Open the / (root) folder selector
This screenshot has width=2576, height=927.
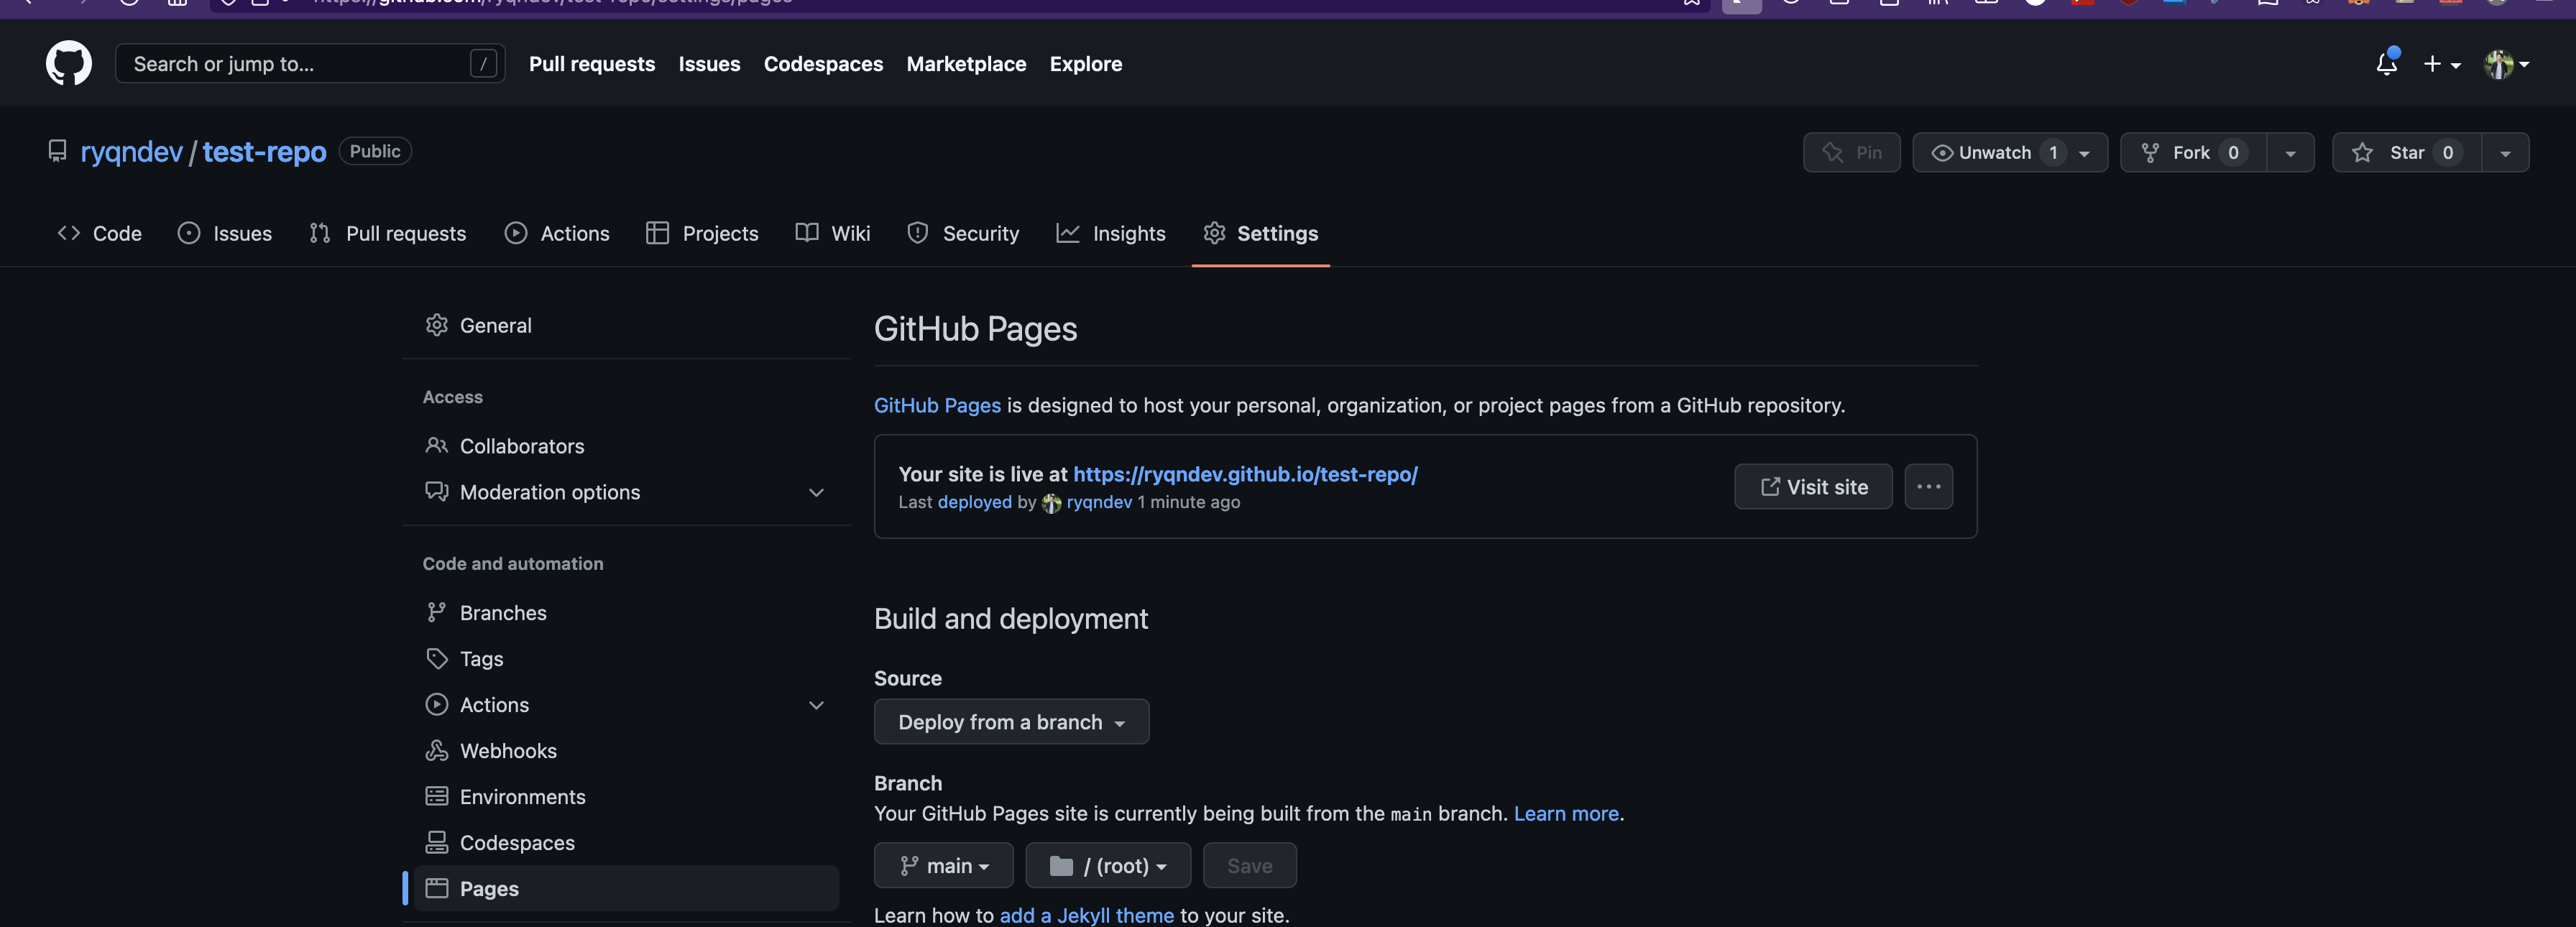(1108, 866)
